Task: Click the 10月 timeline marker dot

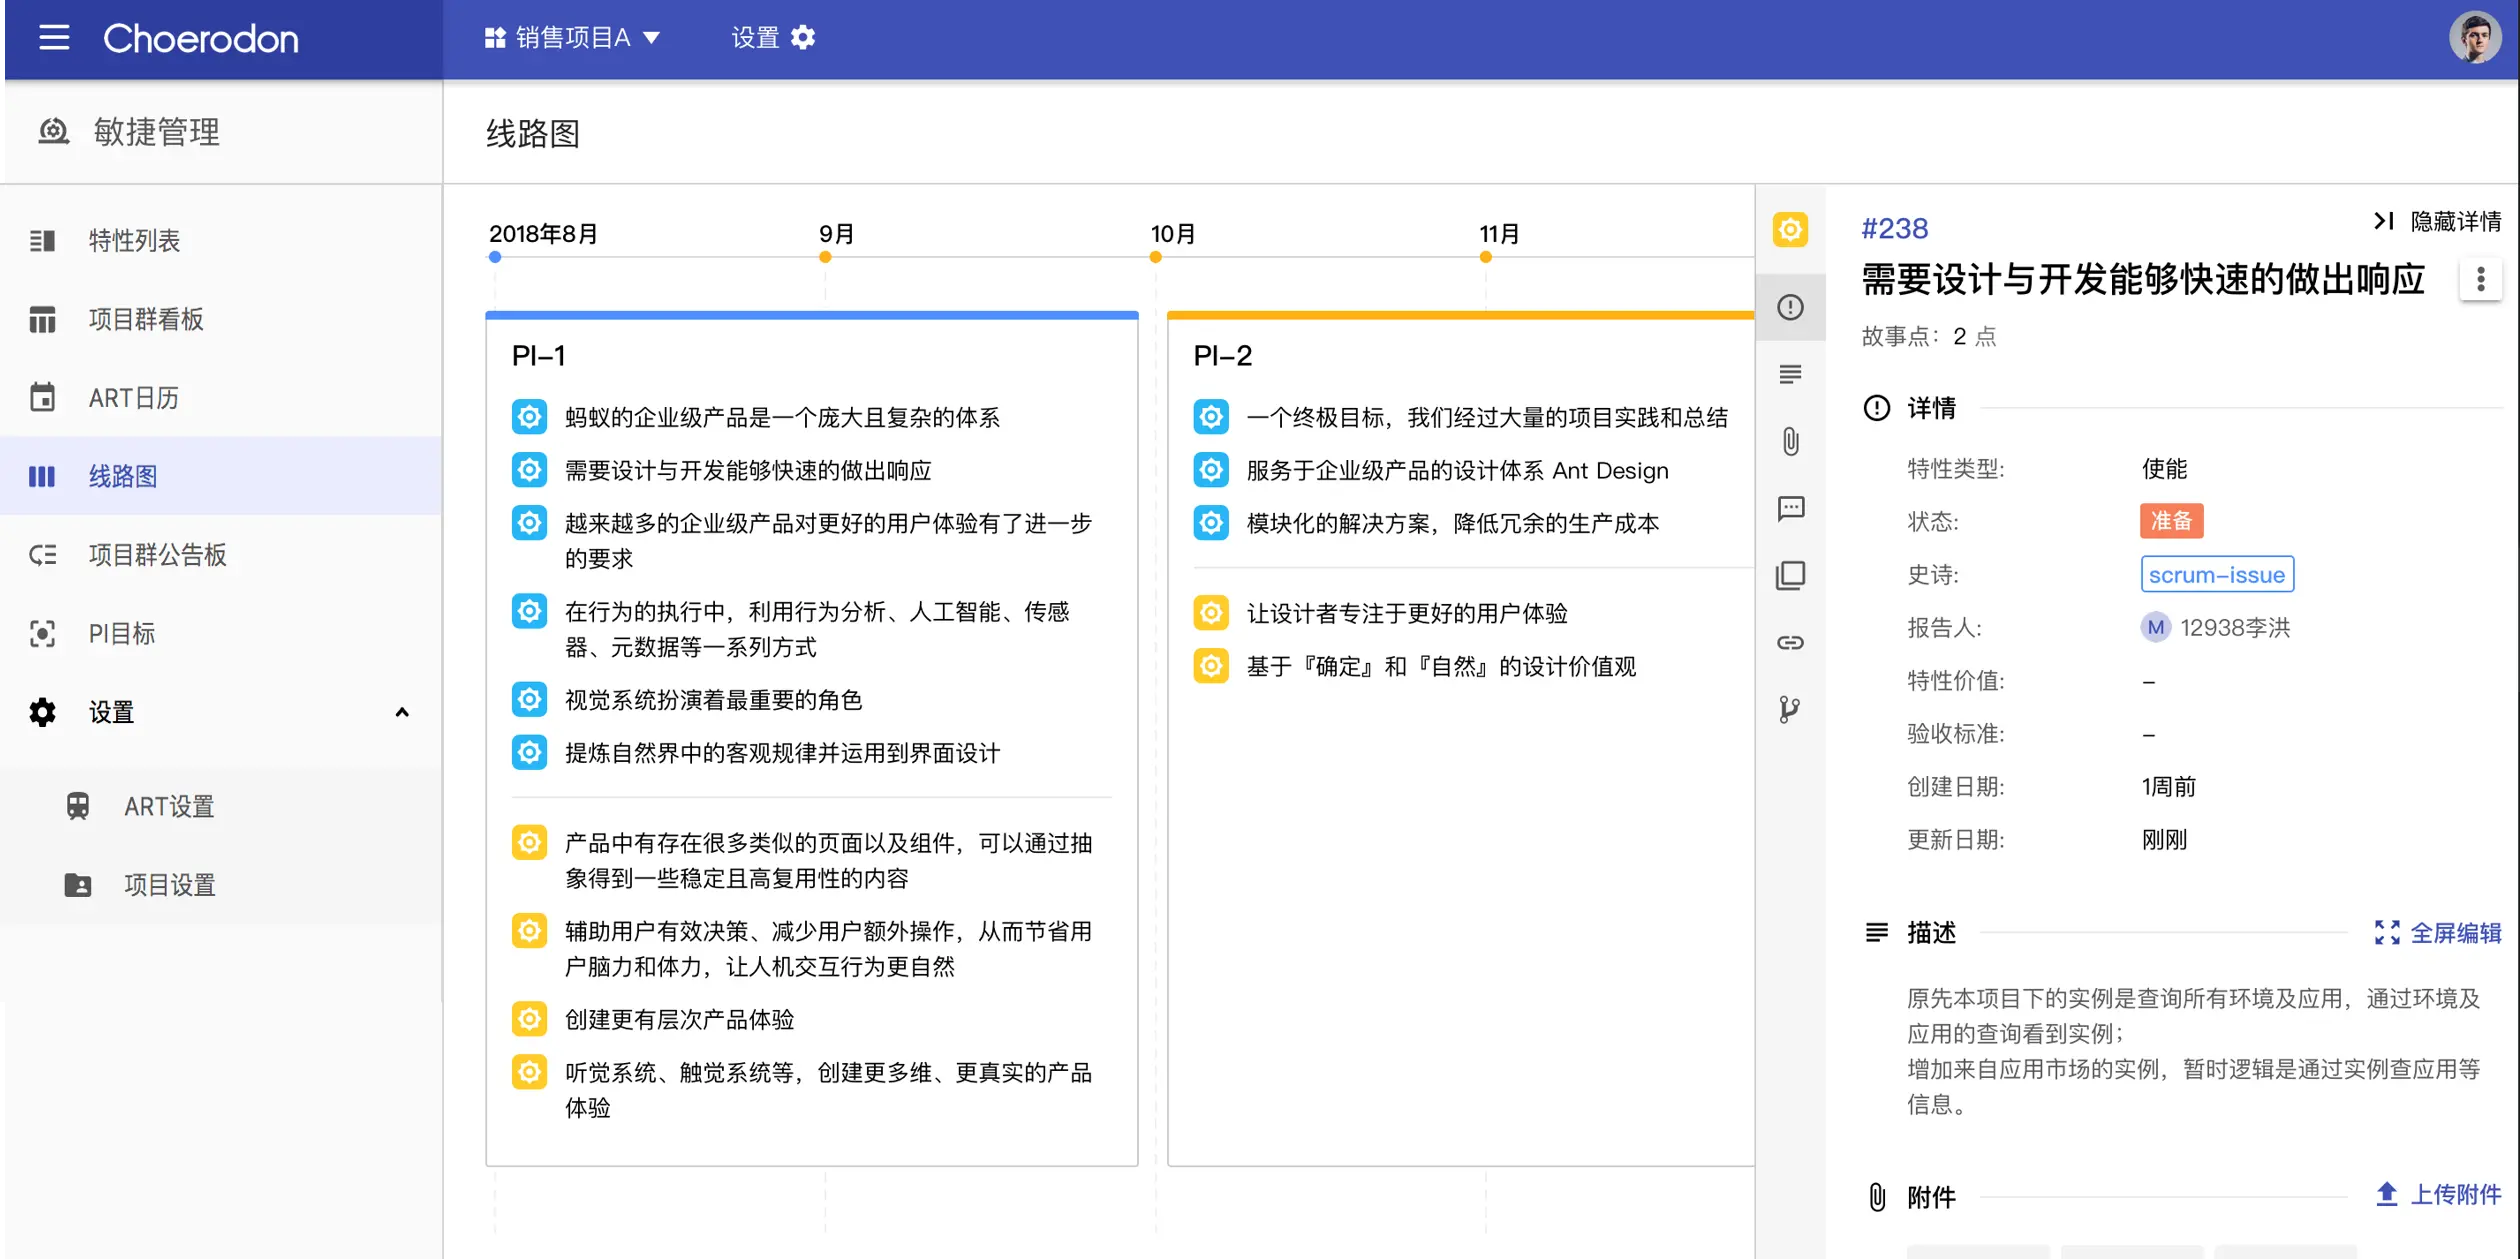Action: pos(1155,257)
